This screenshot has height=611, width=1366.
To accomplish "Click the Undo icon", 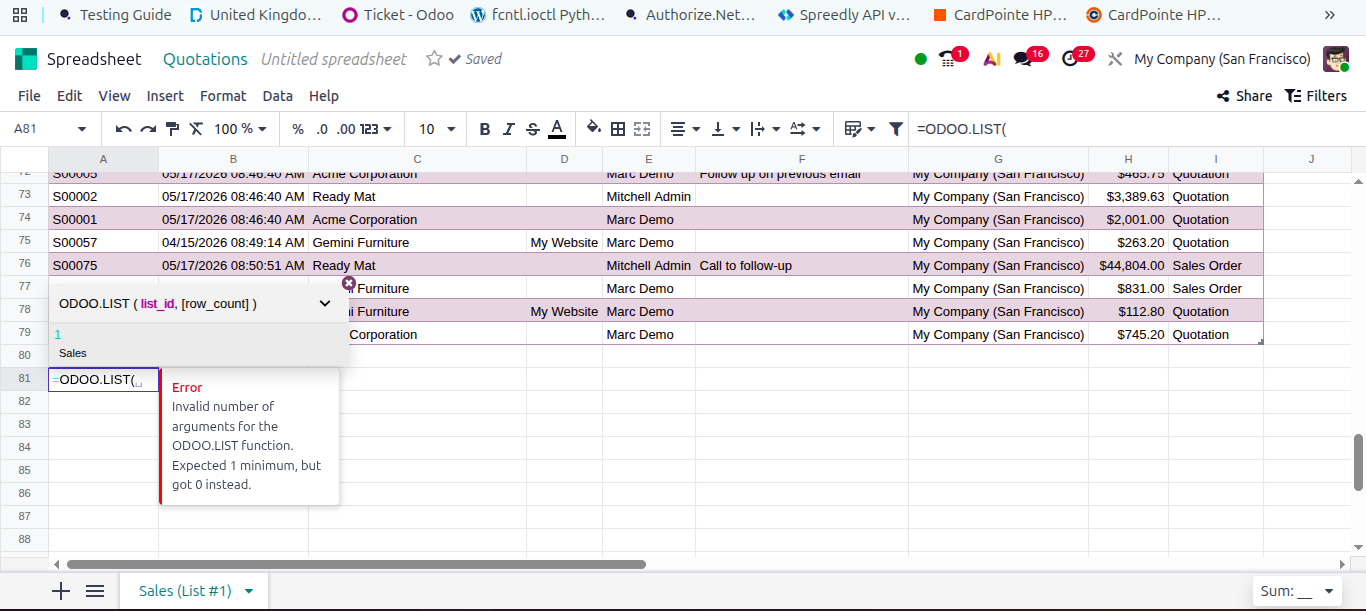I will click(x=124, y=129).
